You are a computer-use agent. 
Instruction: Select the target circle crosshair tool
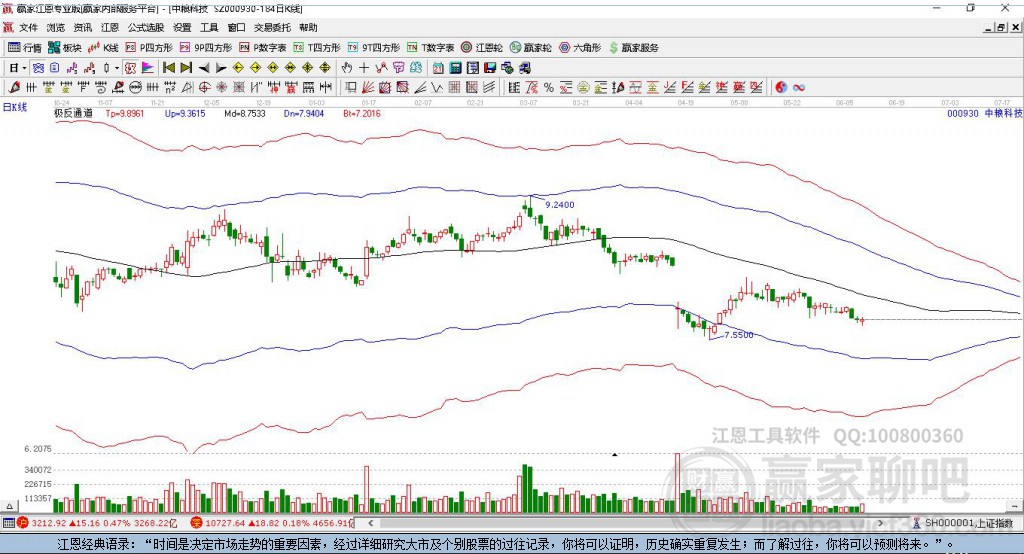(204, 87)
